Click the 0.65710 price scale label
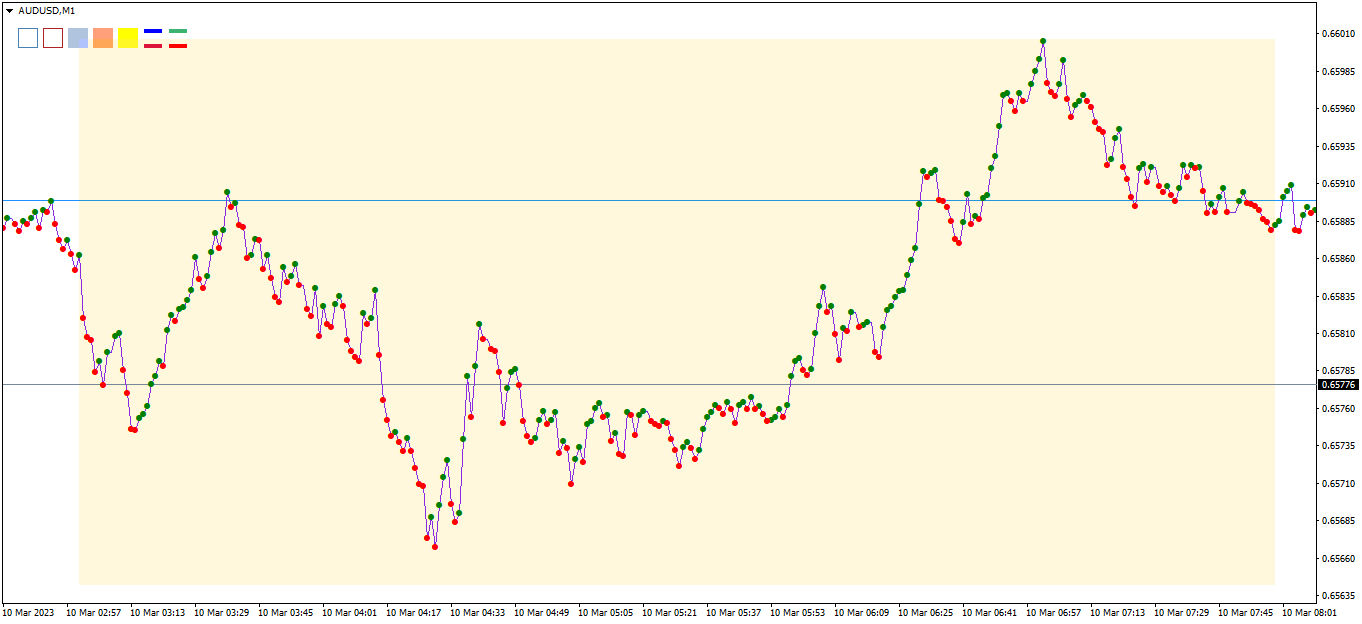 pos(1338,484)
